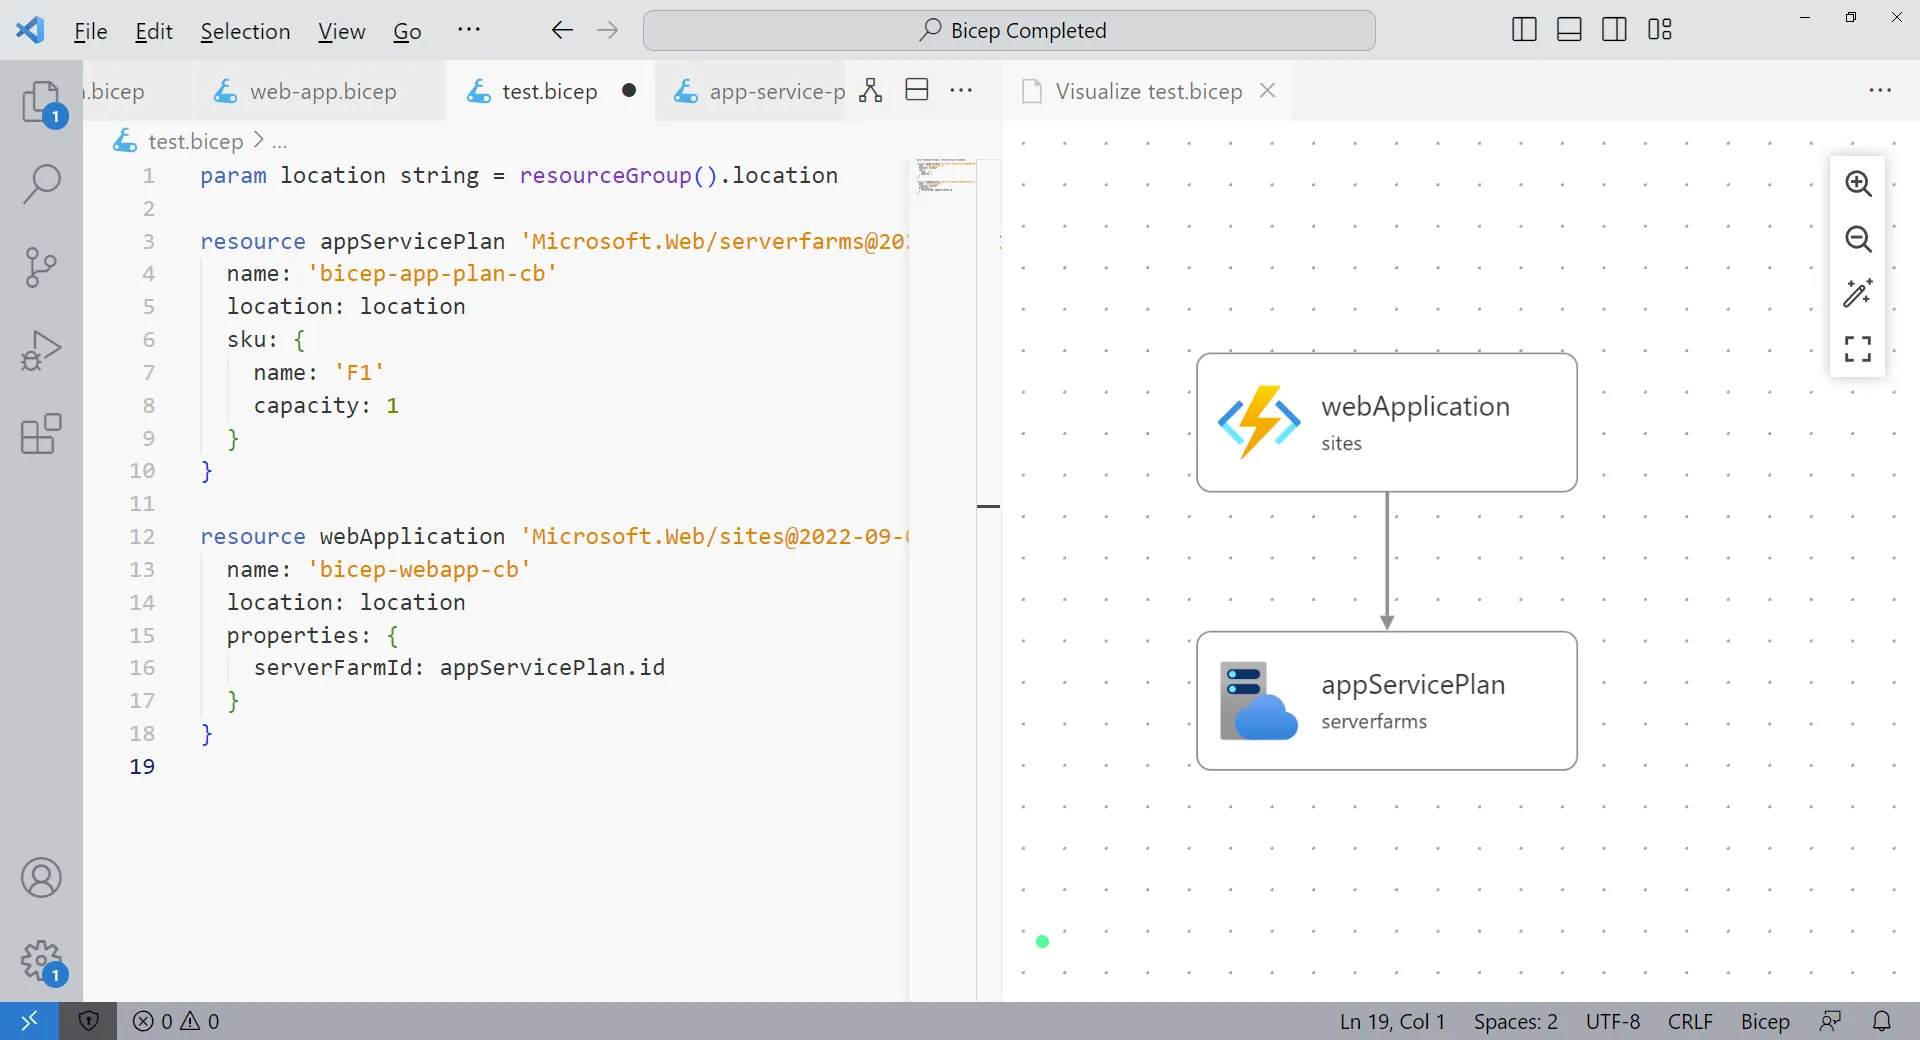Screen dimensions: 1920x1040
Task: Open the Explorer view in activity bar
Action: point(41,102)
